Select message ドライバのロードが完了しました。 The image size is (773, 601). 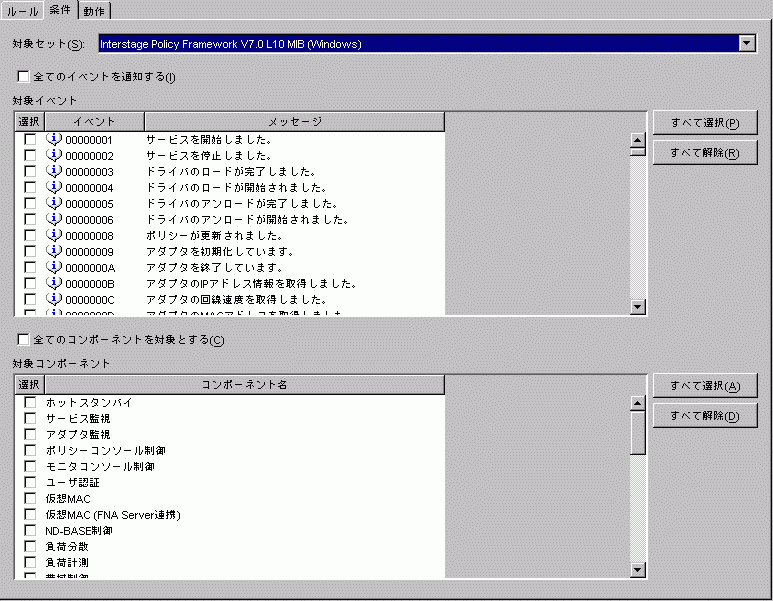coord(231,172)
